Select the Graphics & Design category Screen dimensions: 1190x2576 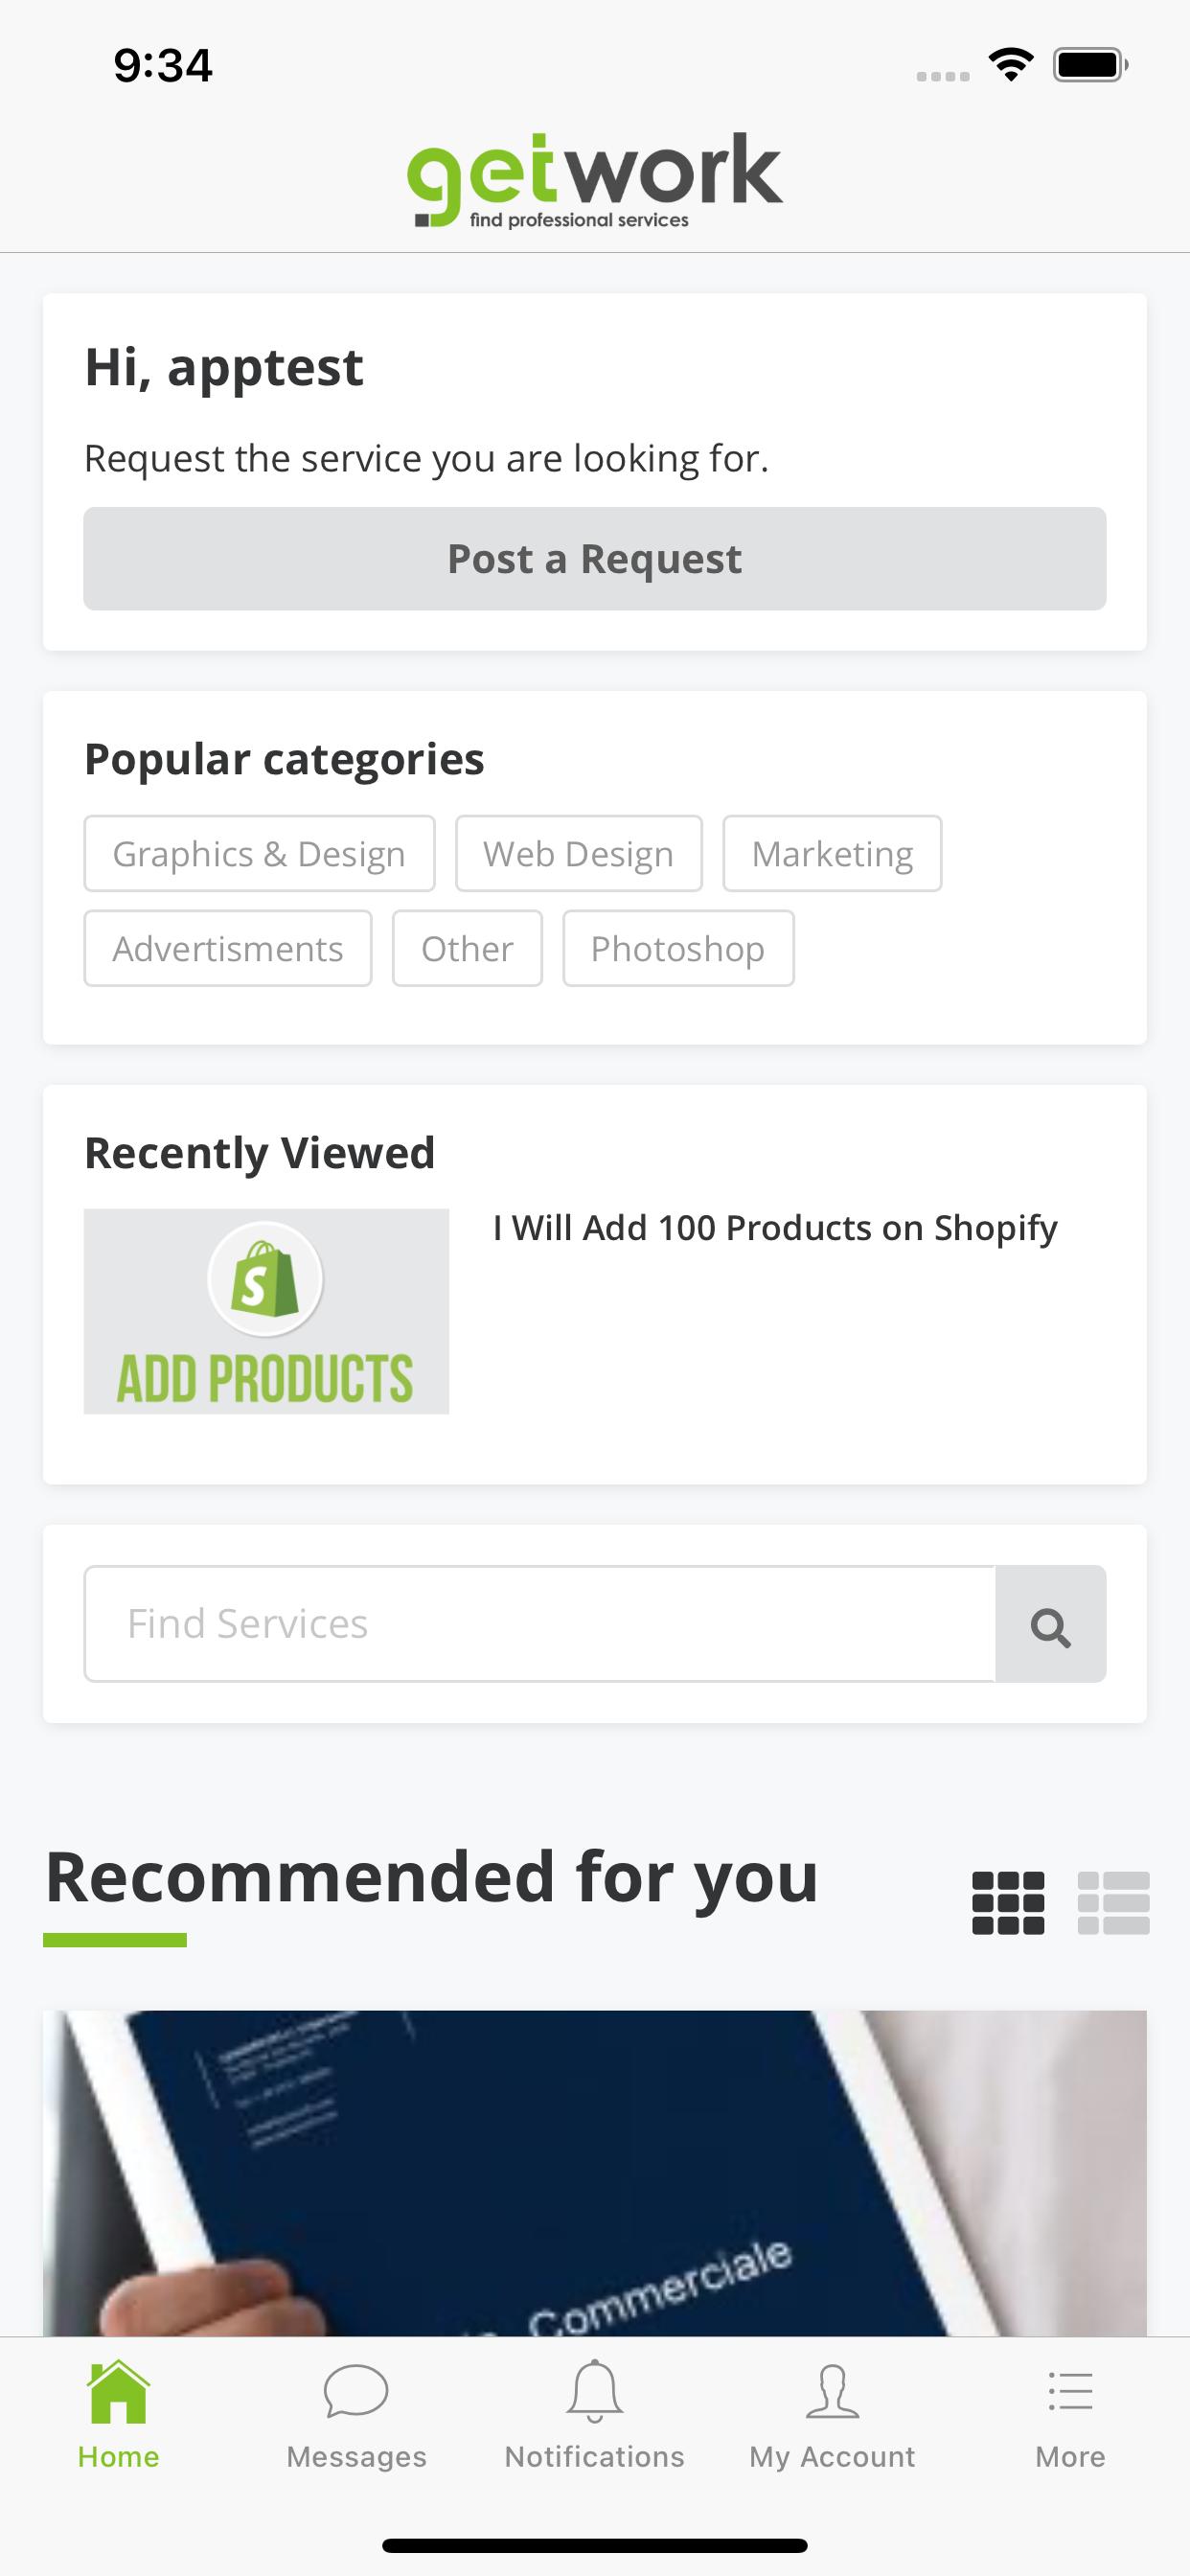259,854
